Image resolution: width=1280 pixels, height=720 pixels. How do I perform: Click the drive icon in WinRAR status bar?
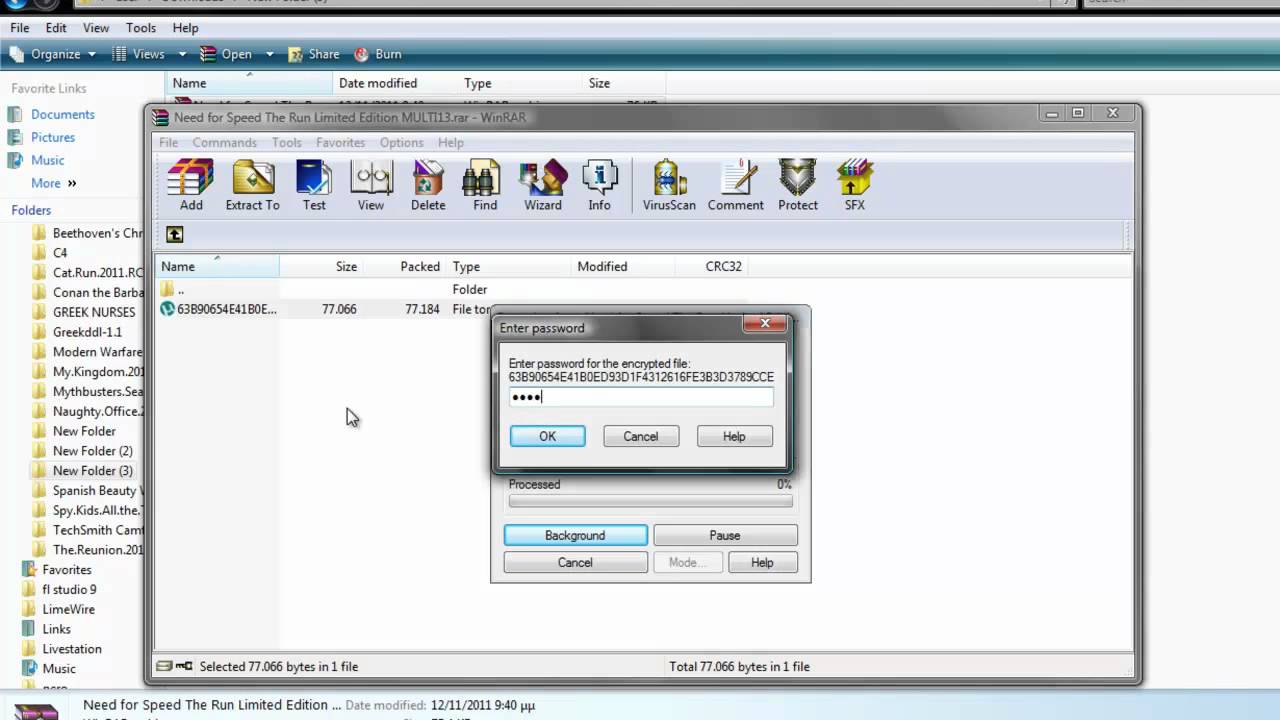165,666
